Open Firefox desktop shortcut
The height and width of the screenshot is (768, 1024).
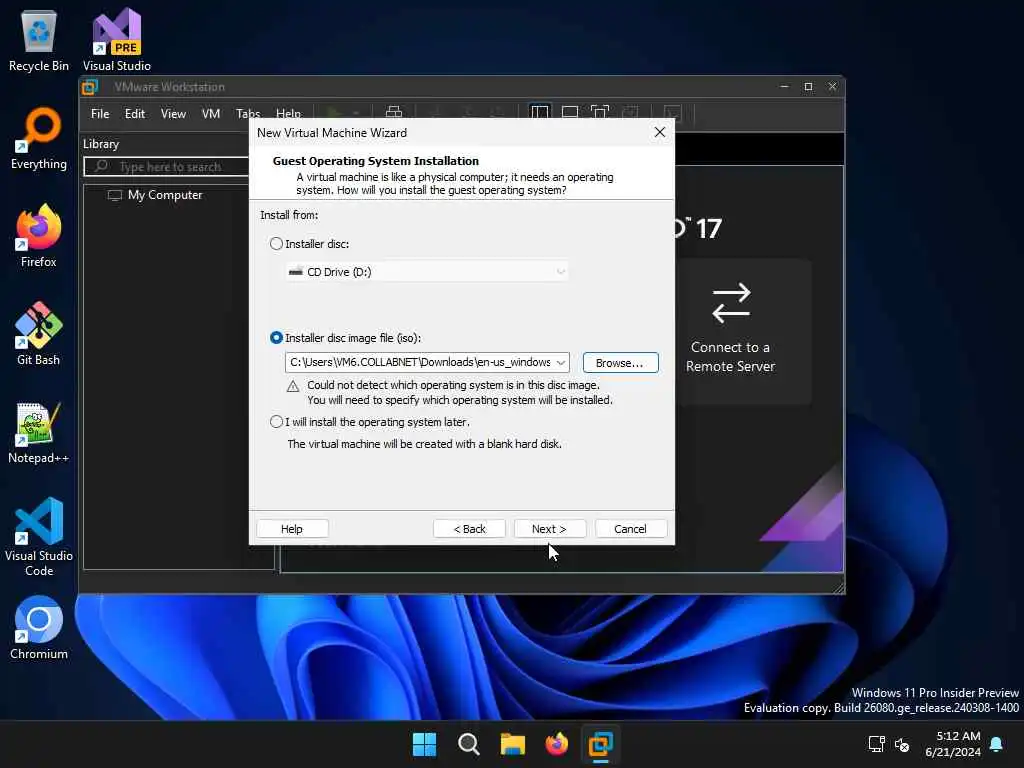39,236
